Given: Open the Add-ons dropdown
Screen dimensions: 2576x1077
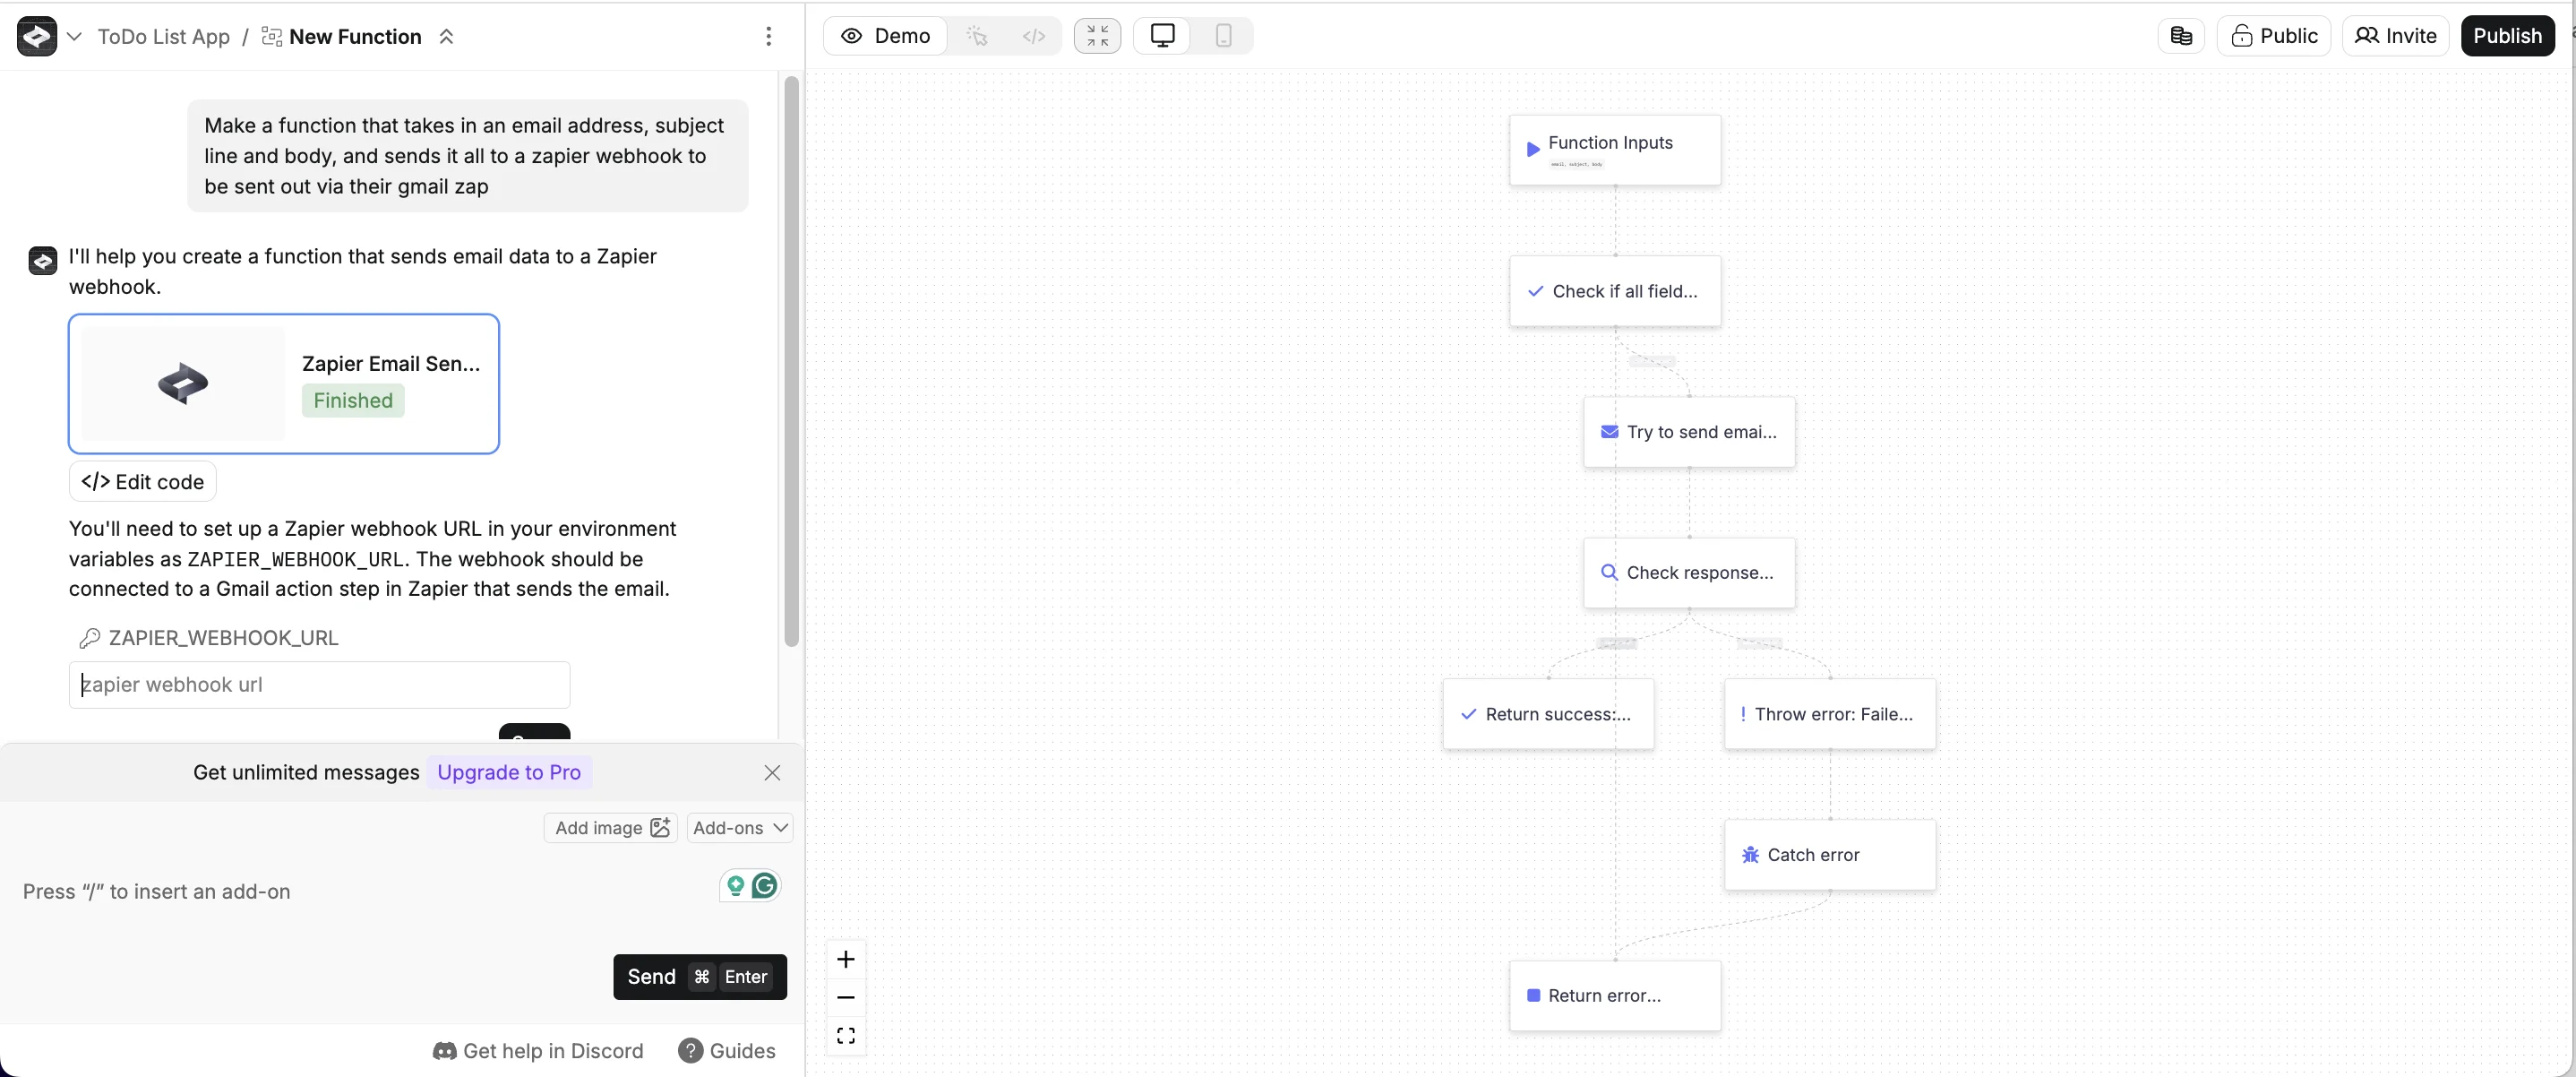Looking at the screenshot, I should click(x=740, y=827).
